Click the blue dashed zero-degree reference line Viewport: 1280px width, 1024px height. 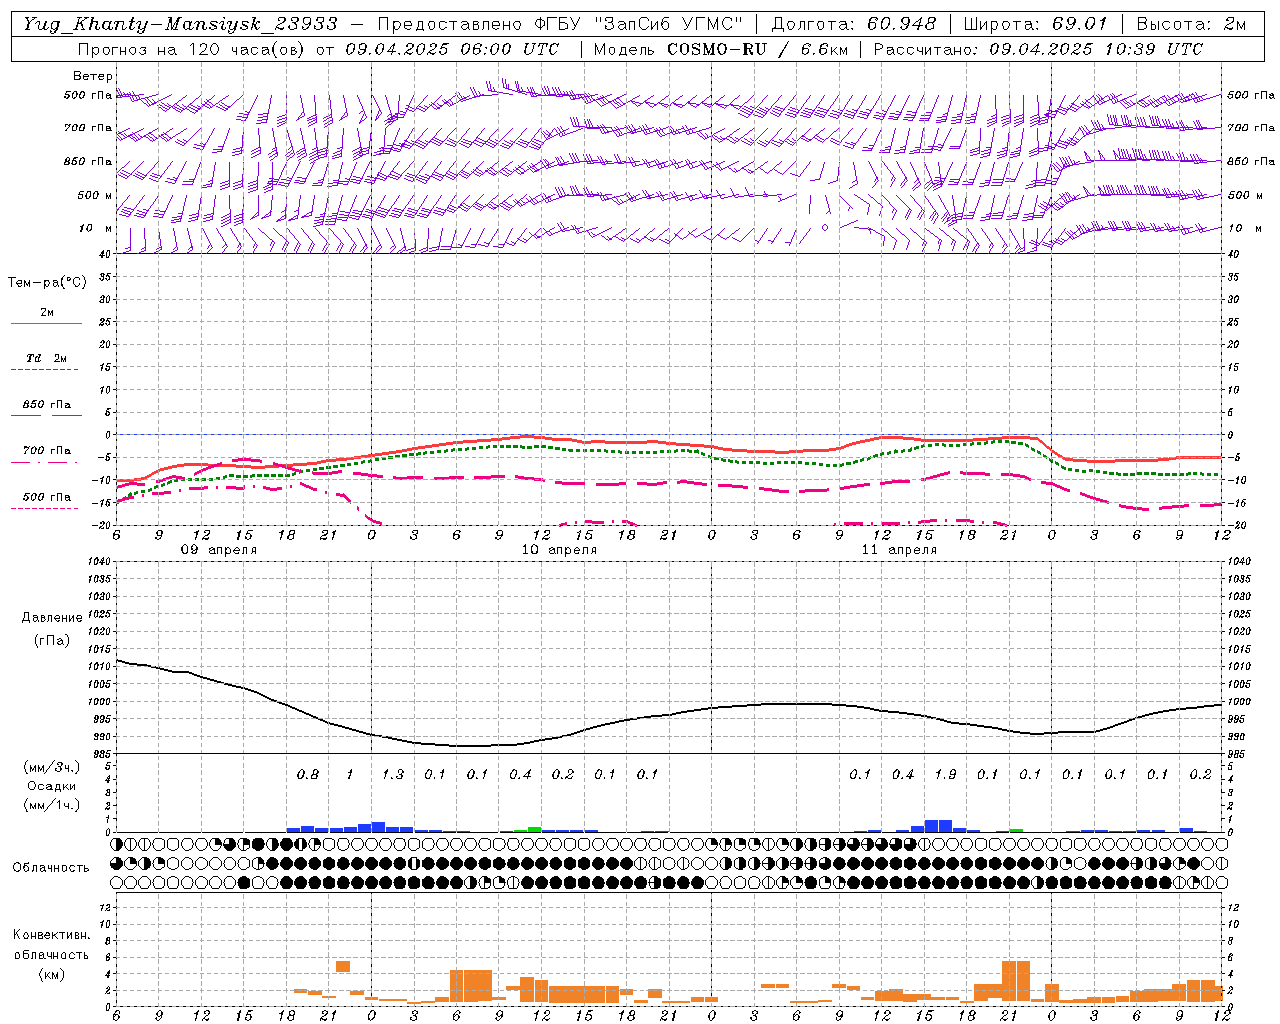670,434
